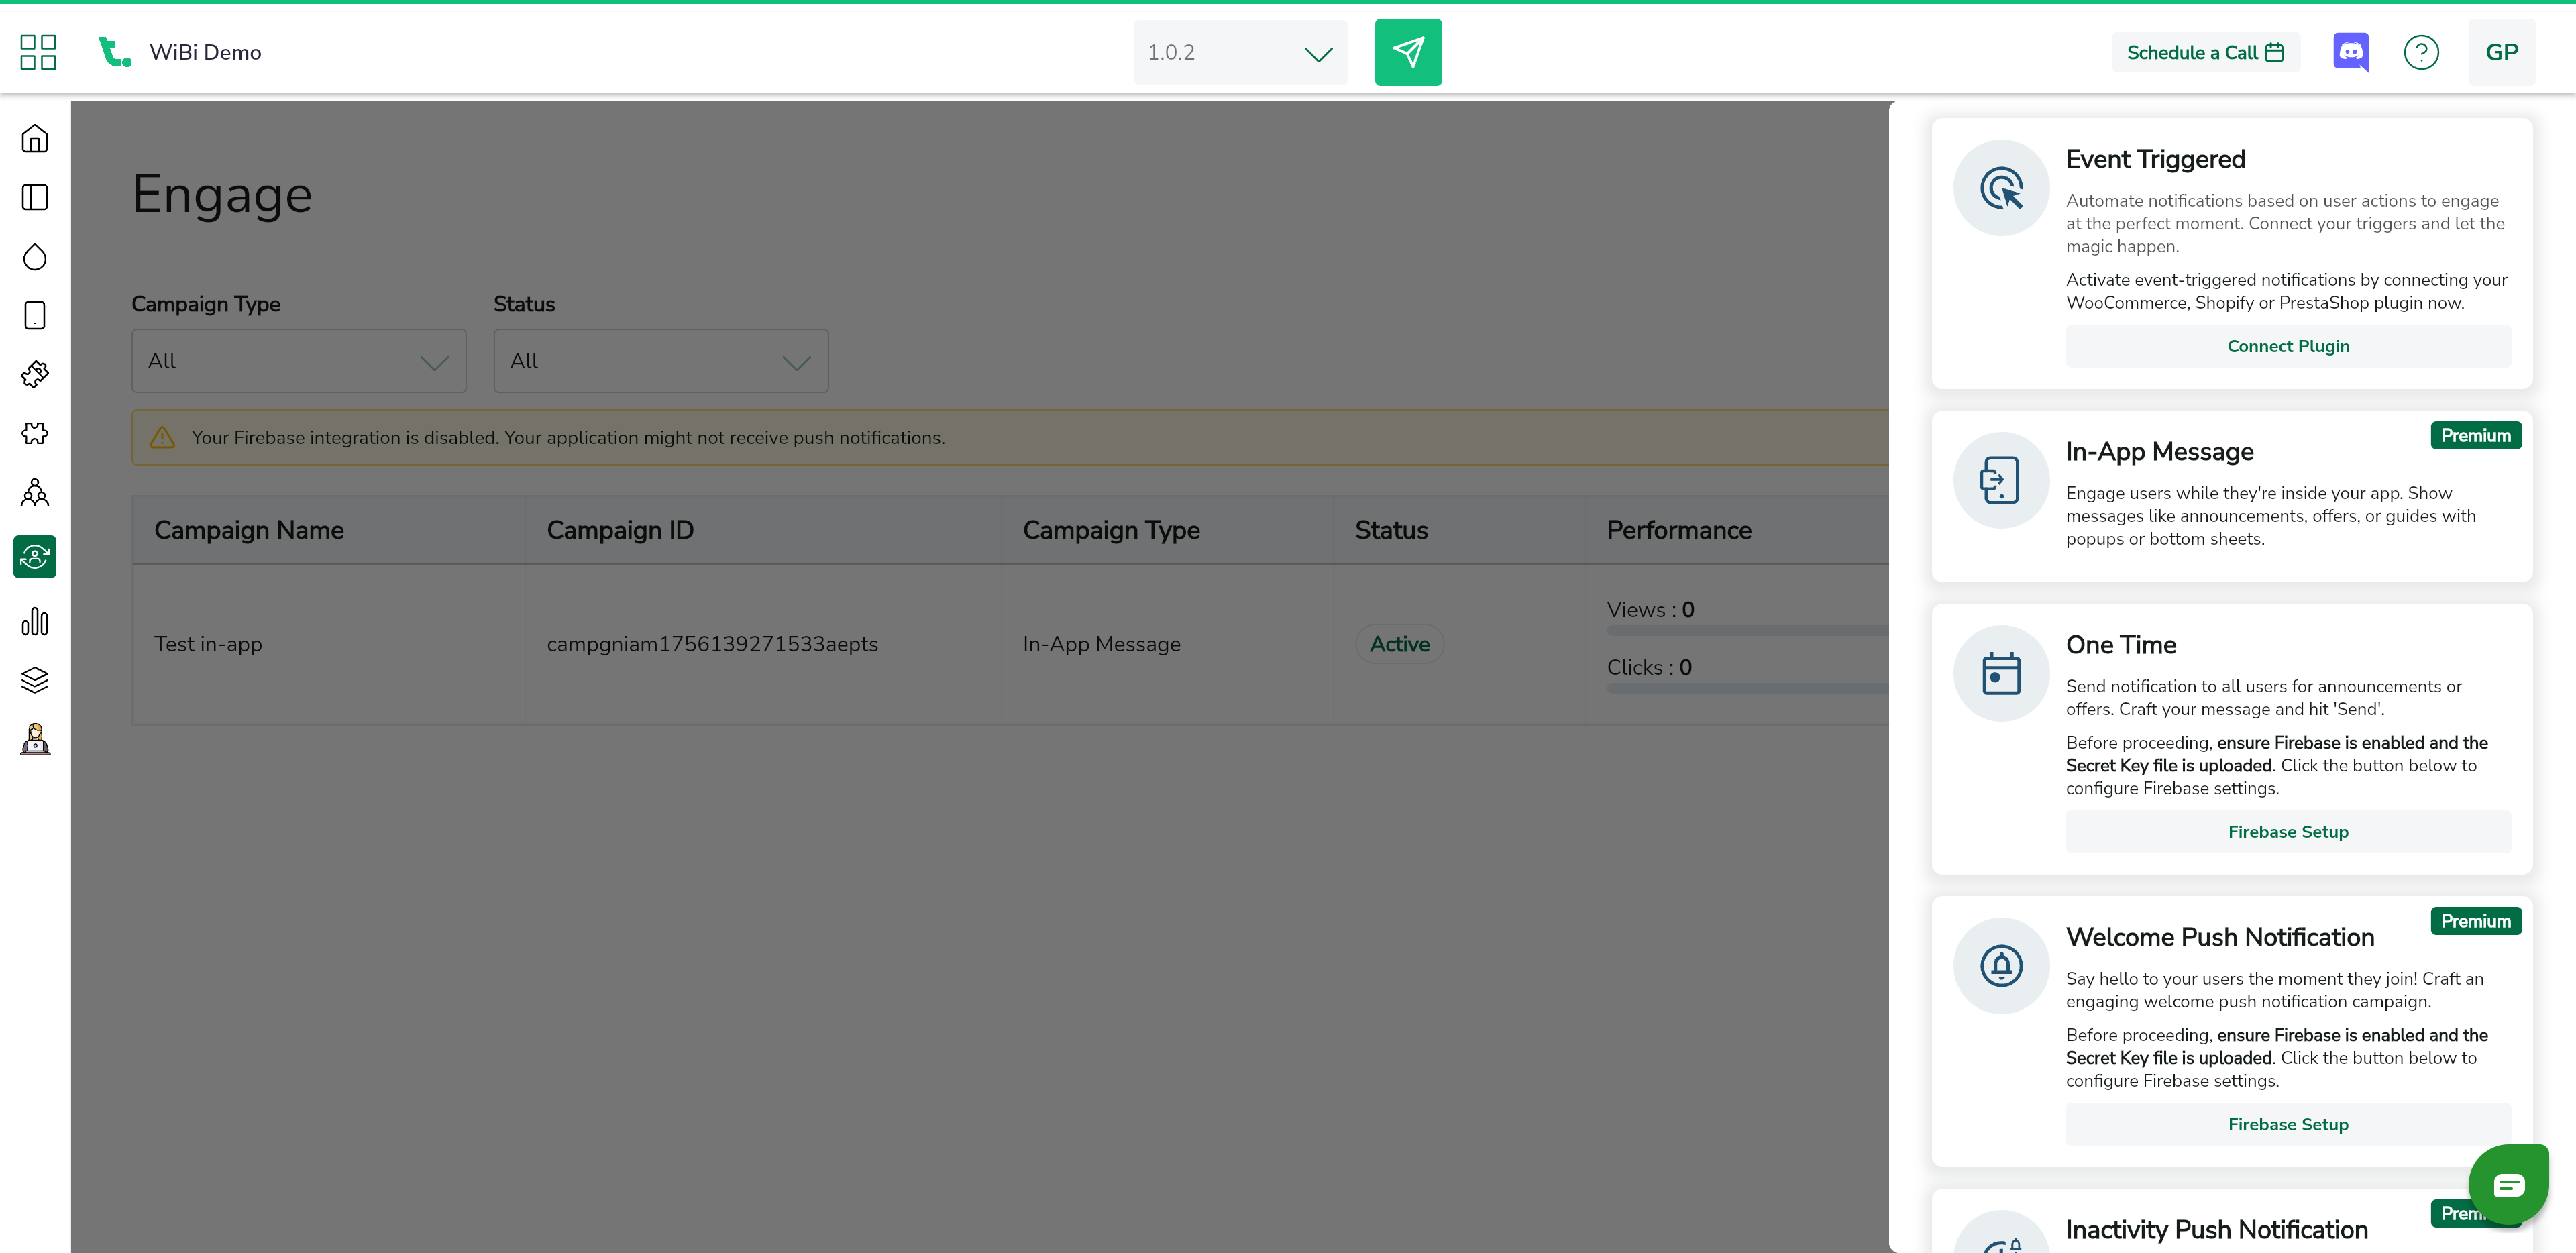Open the Status filter dropdown

click(x=660, y=361)
